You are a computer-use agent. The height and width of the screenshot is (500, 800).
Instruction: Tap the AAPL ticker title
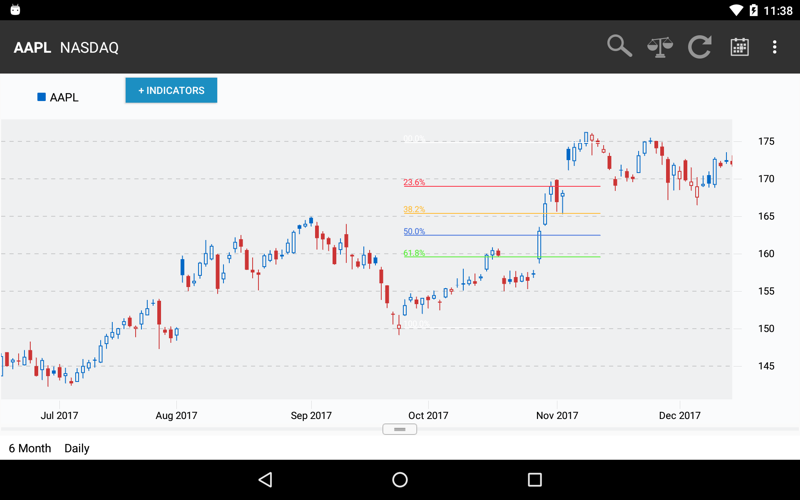(32, 47)
